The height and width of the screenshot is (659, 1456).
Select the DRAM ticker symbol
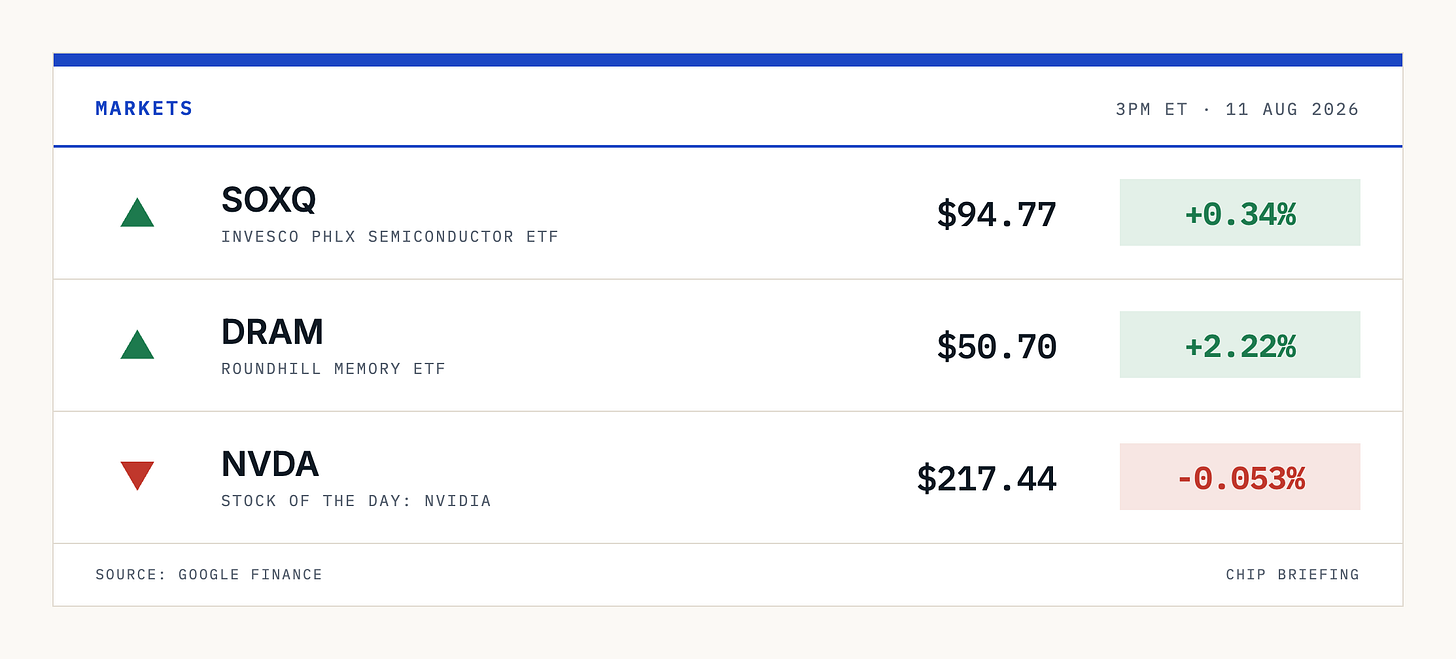pos(272,332)
